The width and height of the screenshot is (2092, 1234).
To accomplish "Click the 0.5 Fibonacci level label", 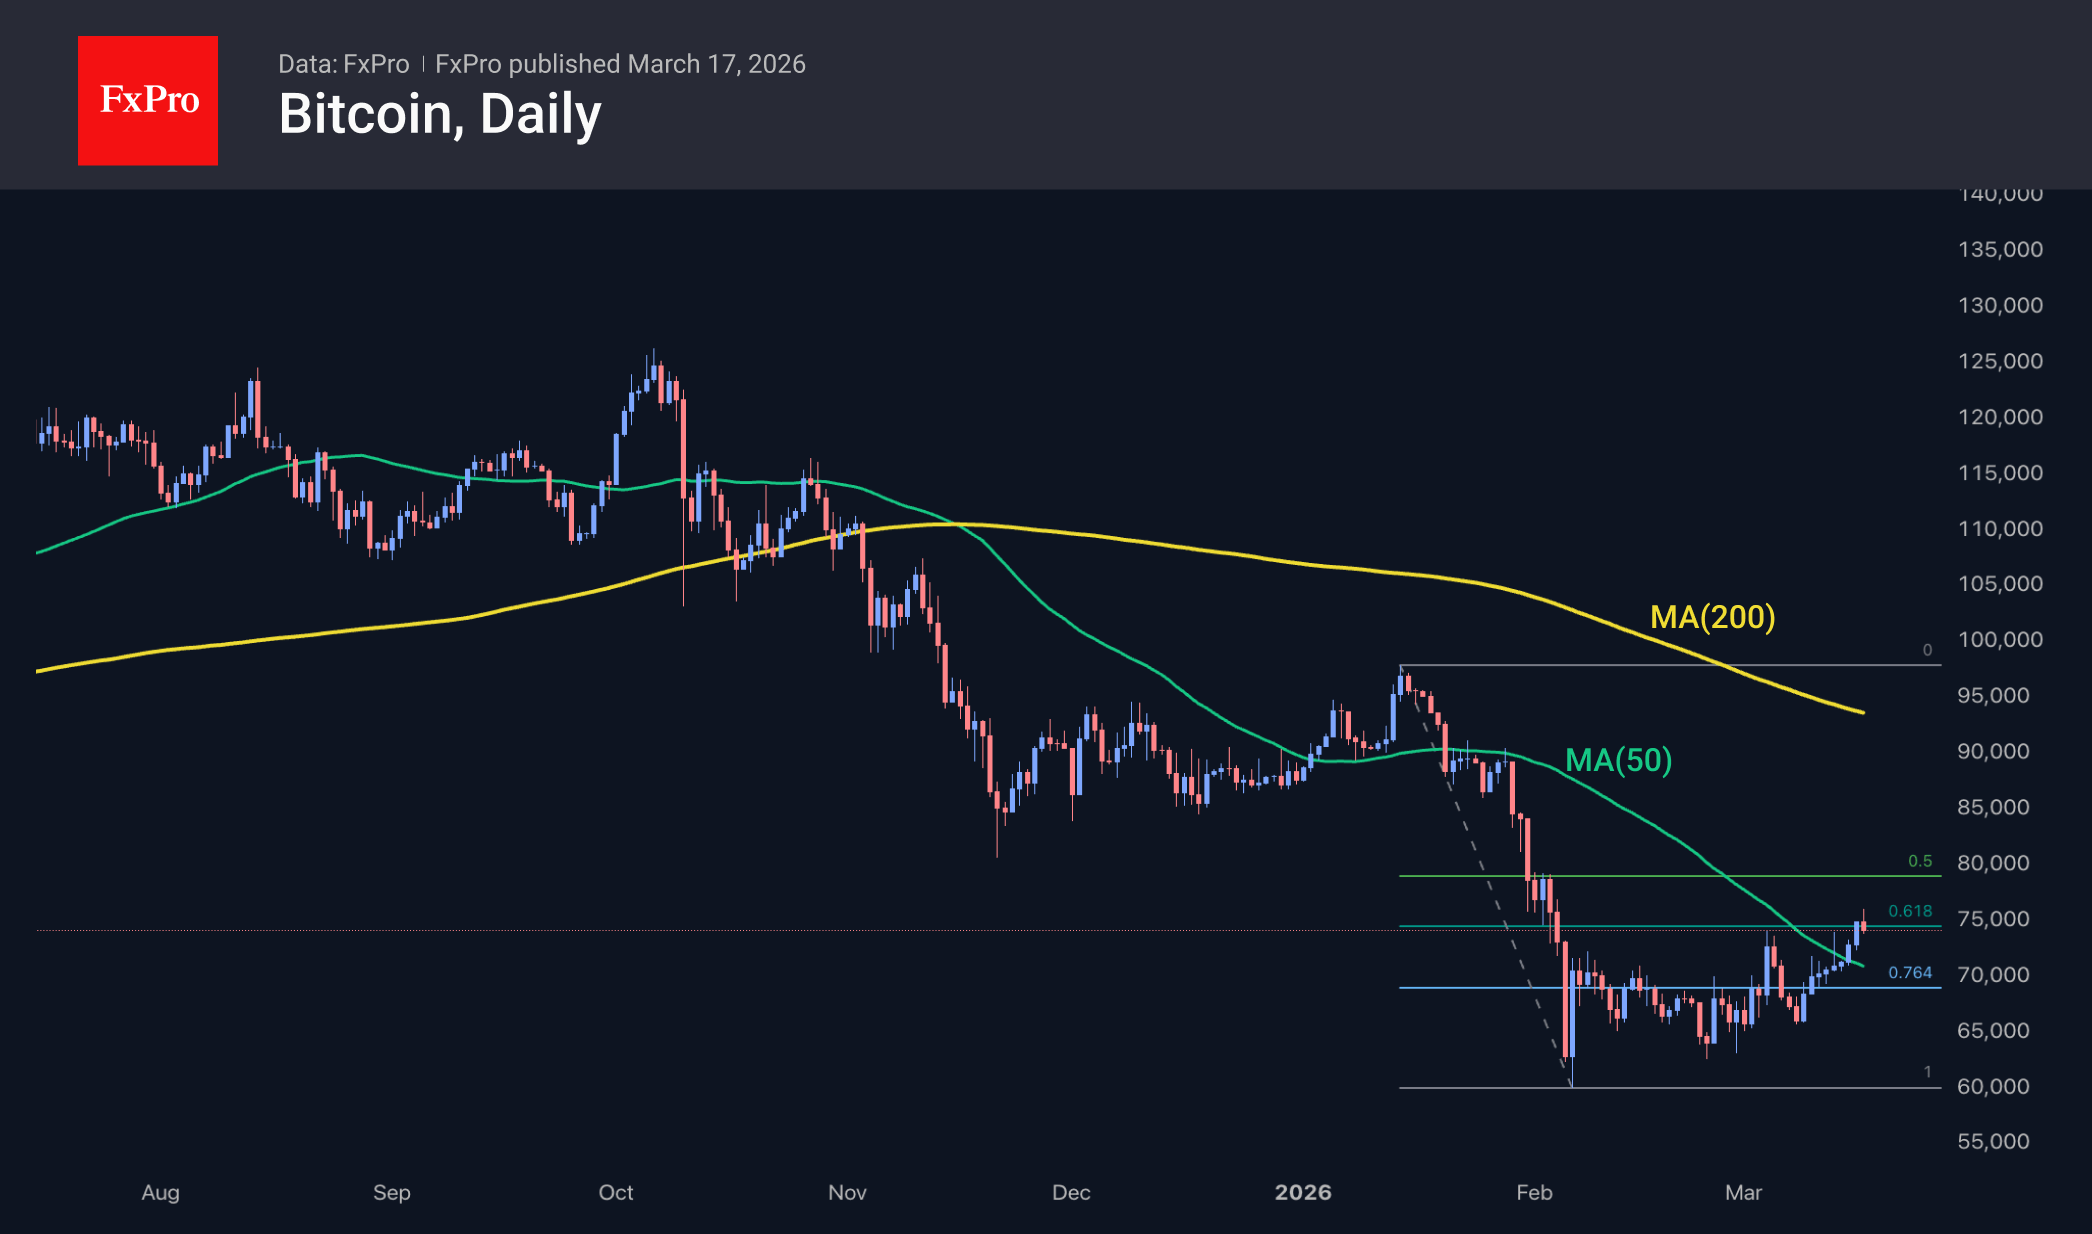I will coord(1919,861).
